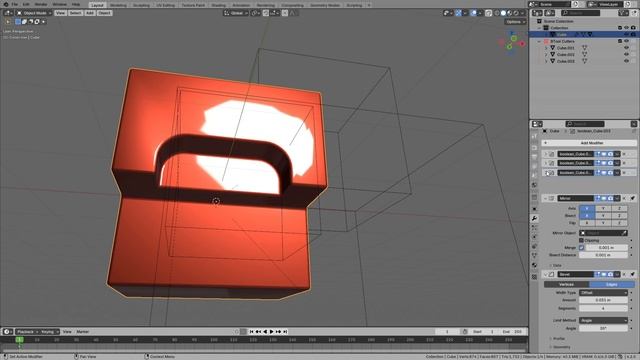The width and height of the screenshot is (640, 360).
Task: Open Bevel Limit Method dropdown
Action: point(603,320)
